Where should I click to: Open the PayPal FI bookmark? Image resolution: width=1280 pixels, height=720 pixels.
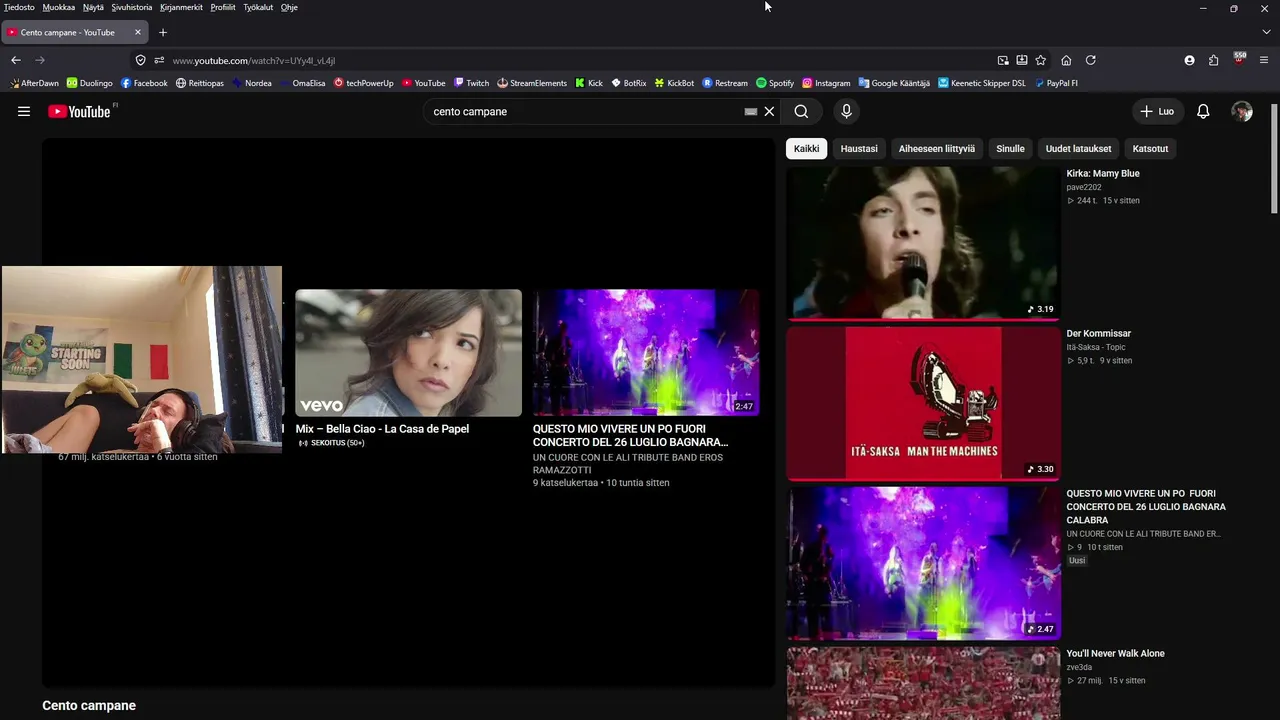pos(1056,83)
